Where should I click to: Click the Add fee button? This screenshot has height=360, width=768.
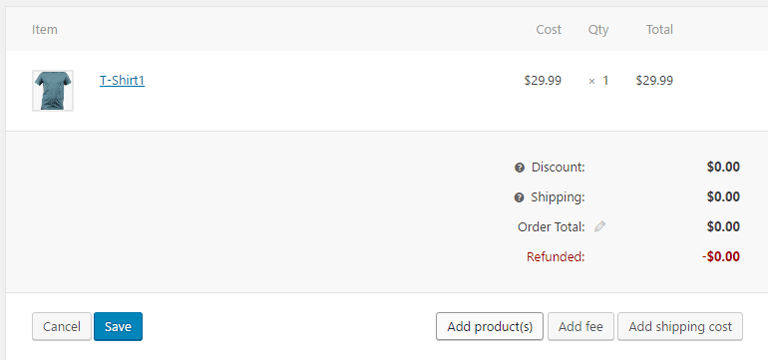point(580,326)
